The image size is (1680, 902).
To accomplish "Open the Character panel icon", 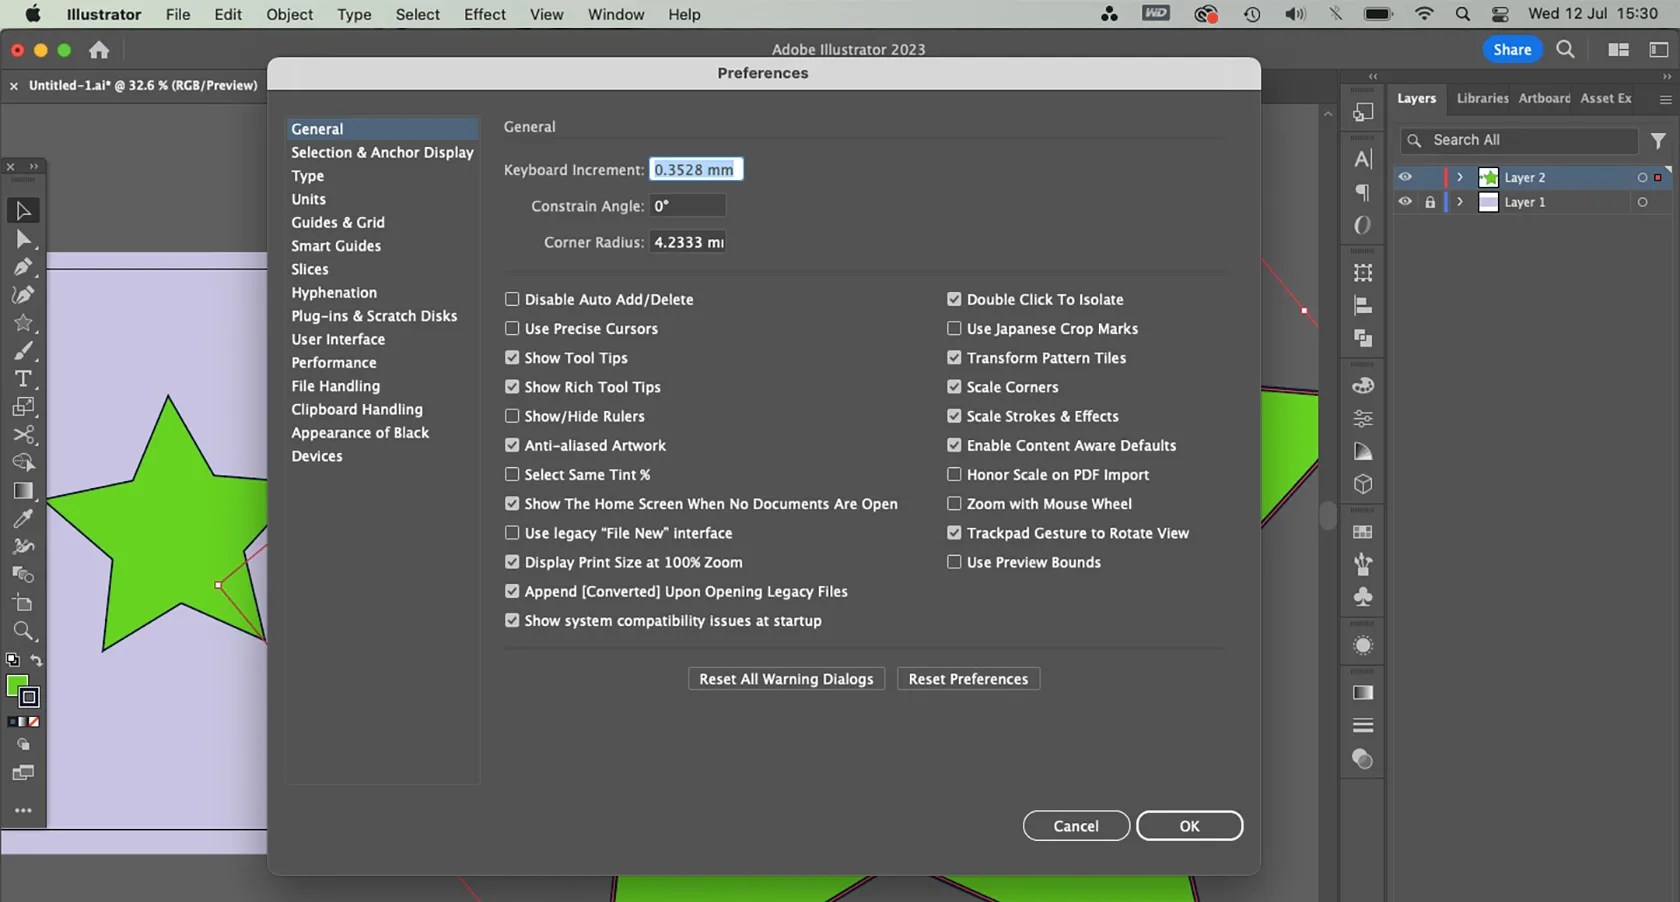I will 1361,158.
